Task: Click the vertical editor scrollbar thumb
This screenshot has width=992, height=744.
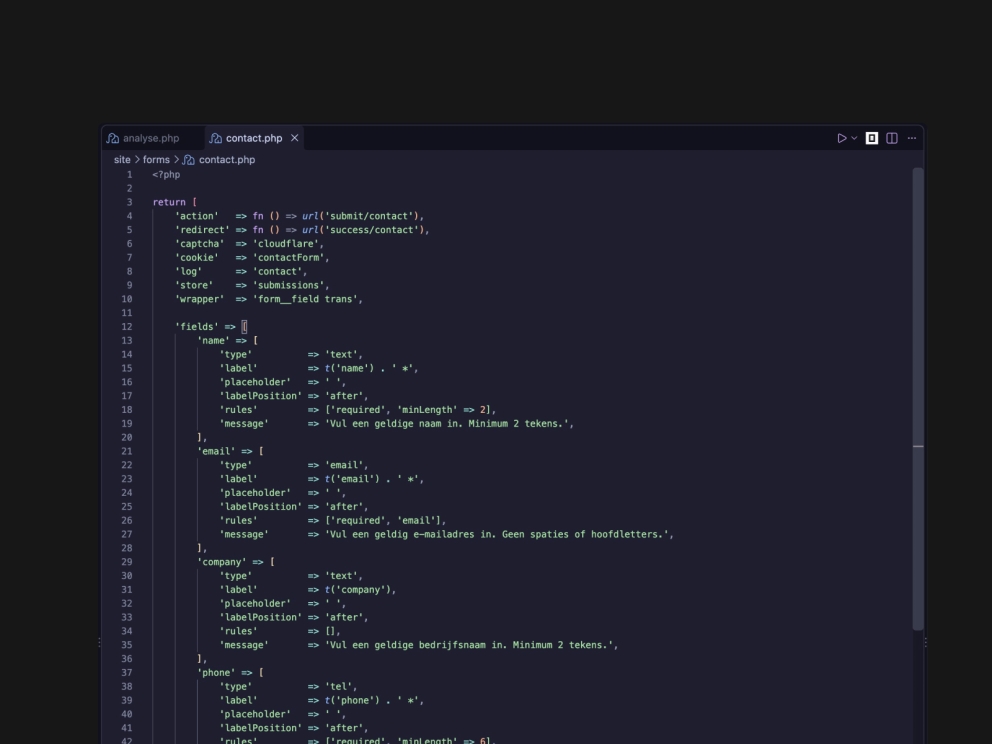Action: (x=918, y=399)
